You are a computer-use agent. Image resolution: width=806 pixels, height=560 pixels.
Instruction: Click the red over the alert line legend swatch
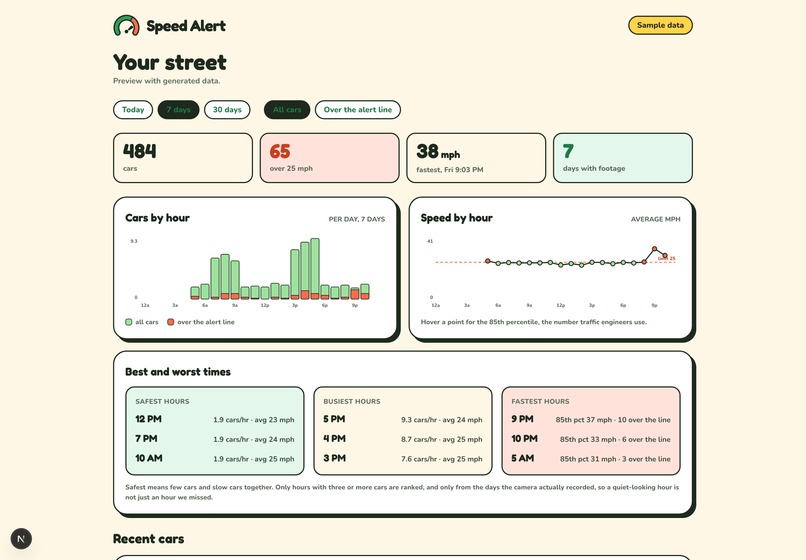171,322
